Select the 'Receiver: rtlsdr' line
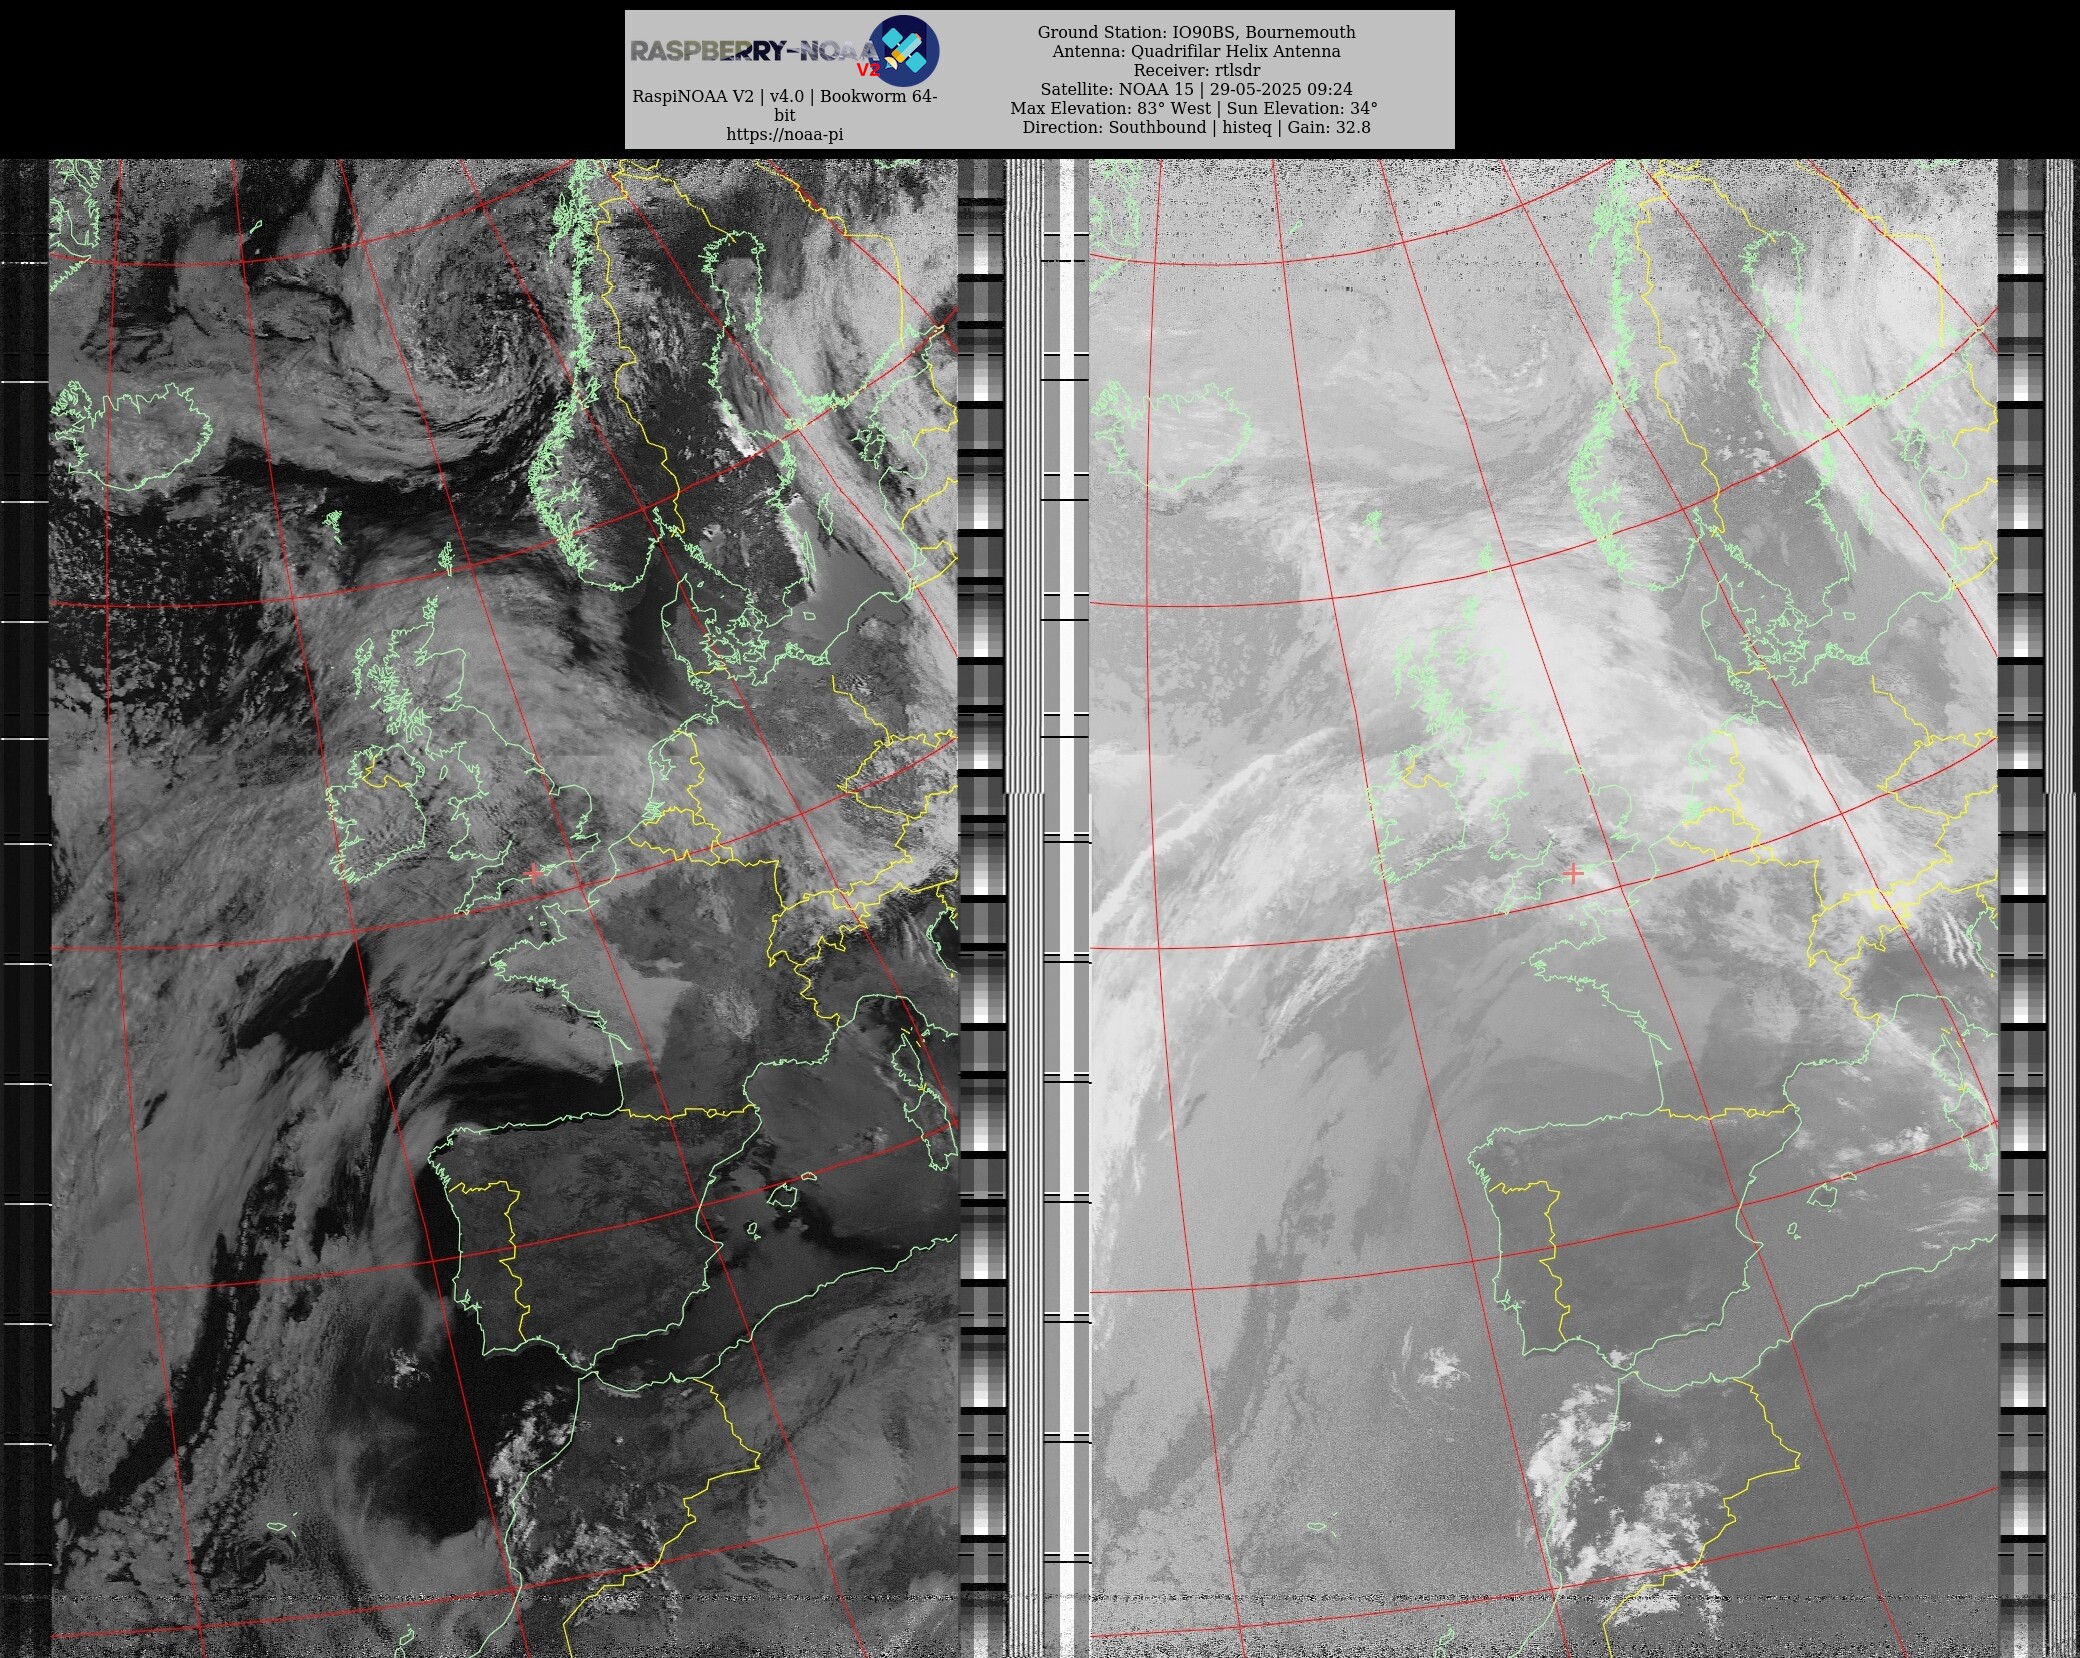The height and width of the screenshot is (1658, 2080). (x=1196, y=70)
